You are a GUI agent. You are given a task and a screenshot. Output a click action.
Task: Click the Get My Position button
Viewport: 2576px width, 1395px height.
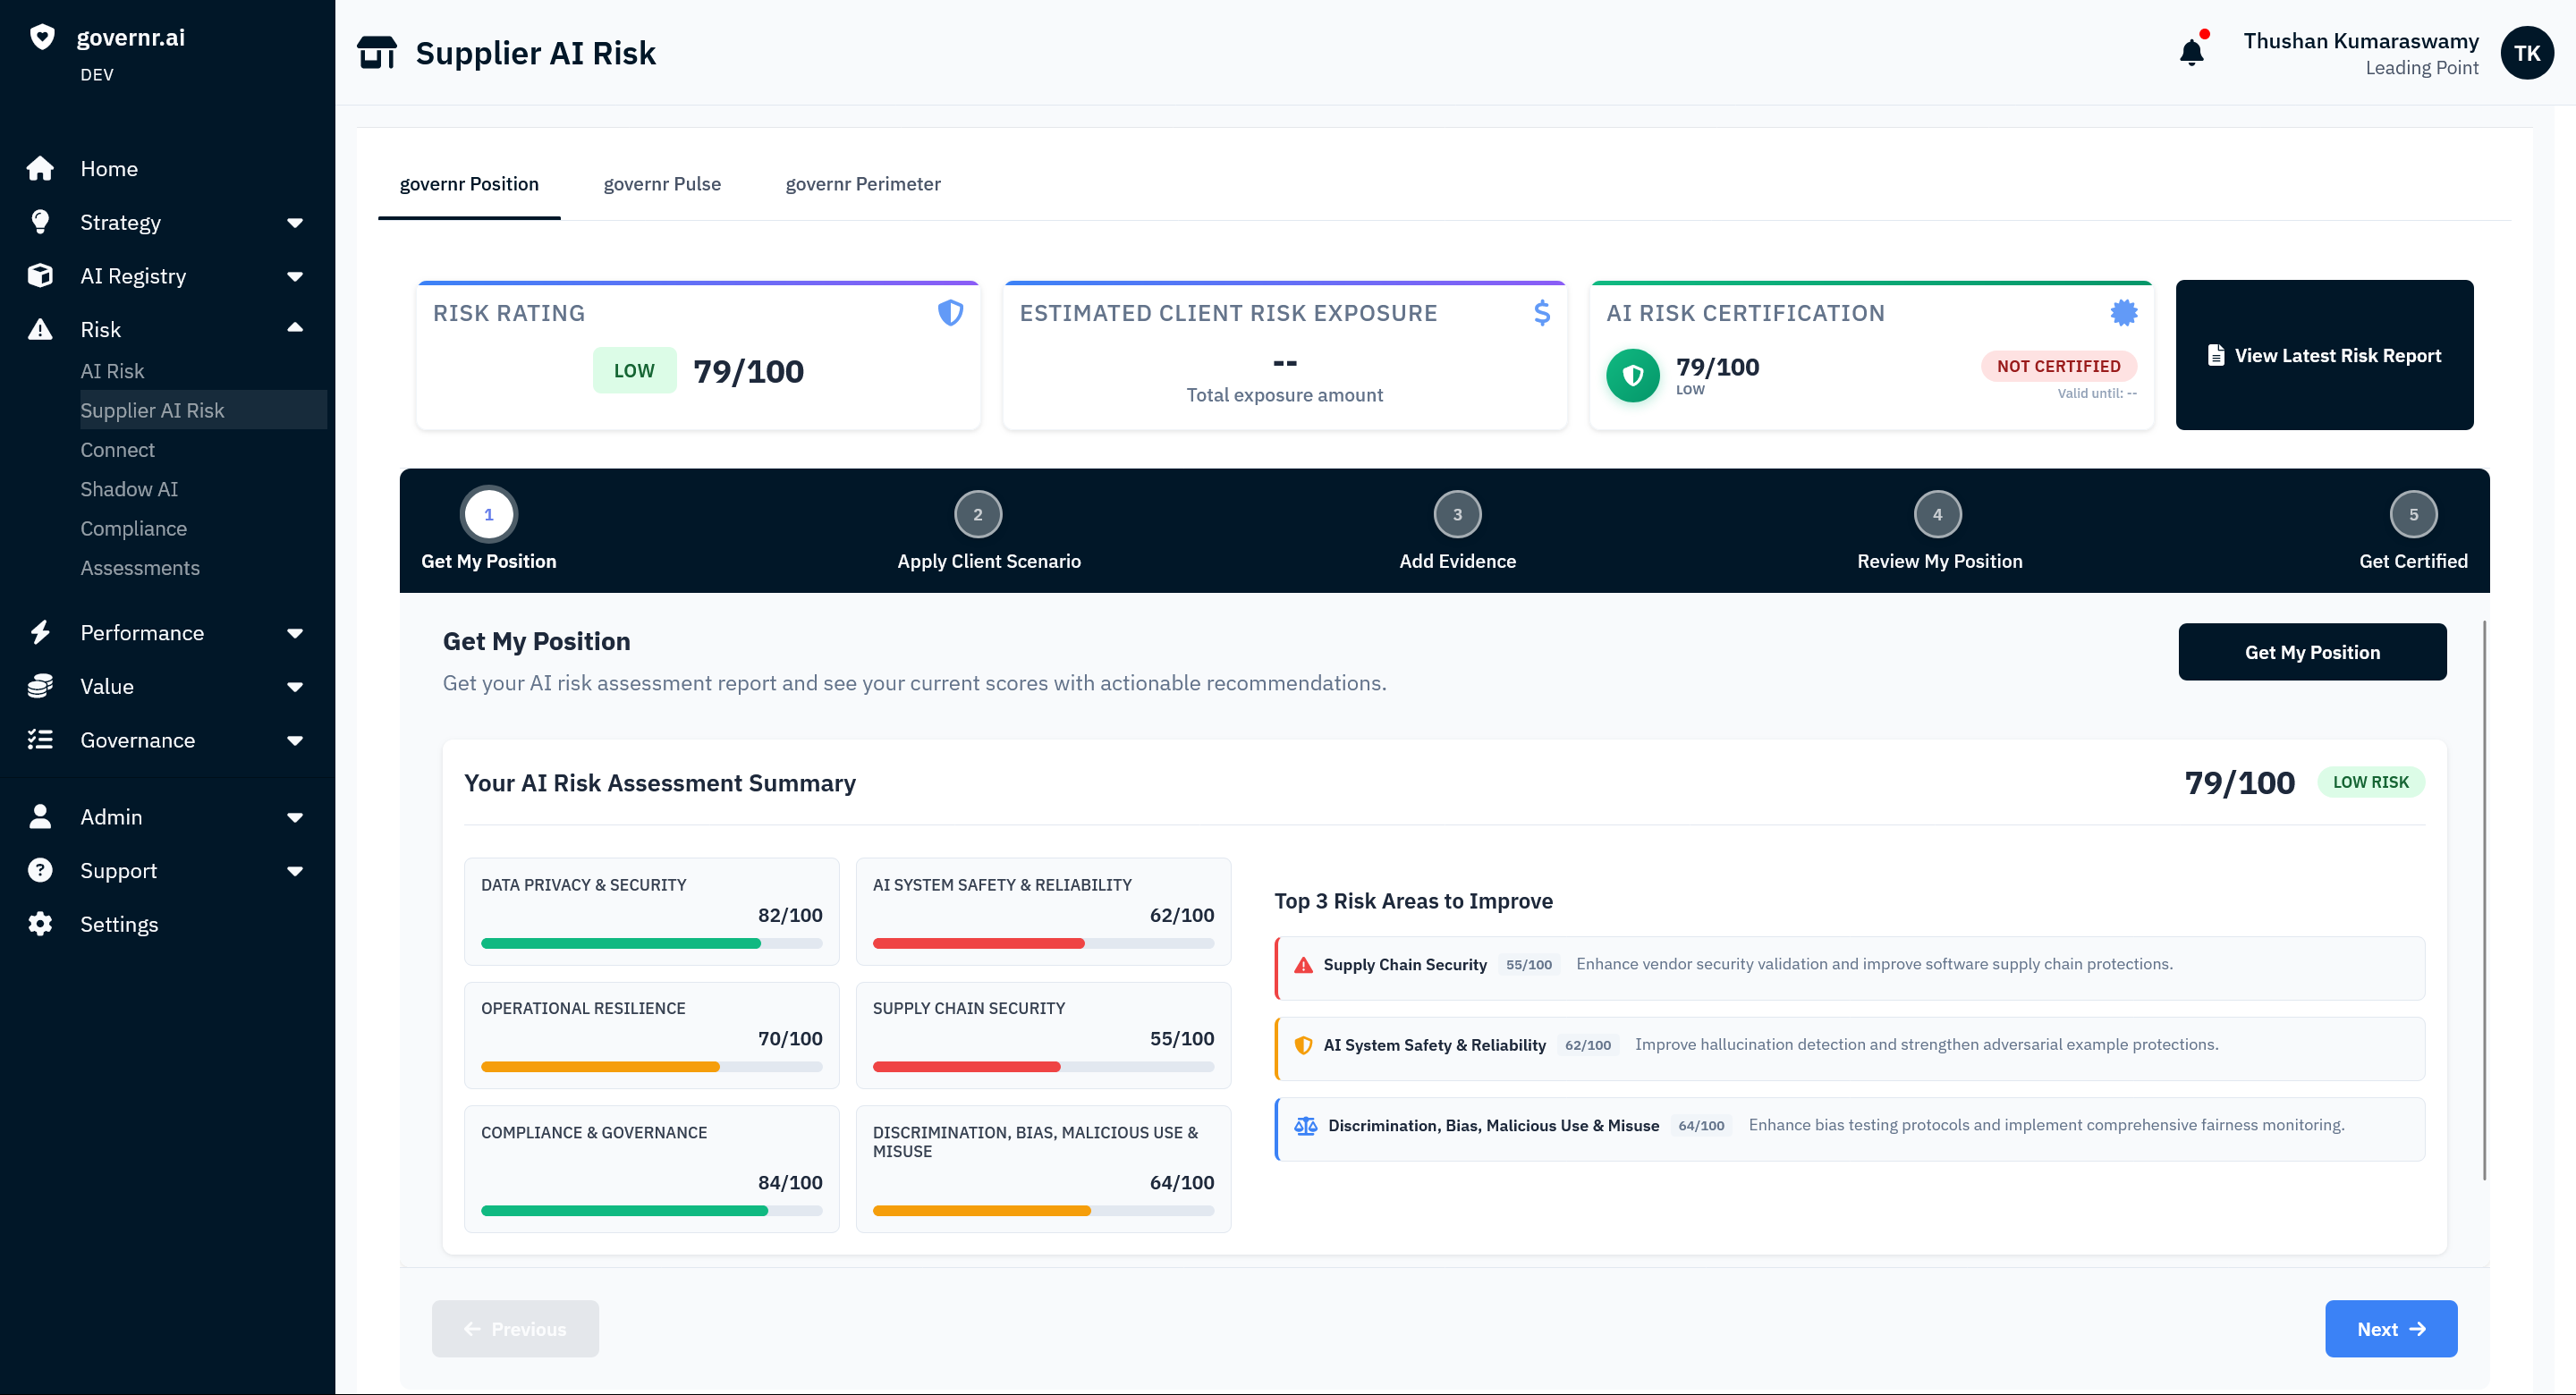(2312, 651)
